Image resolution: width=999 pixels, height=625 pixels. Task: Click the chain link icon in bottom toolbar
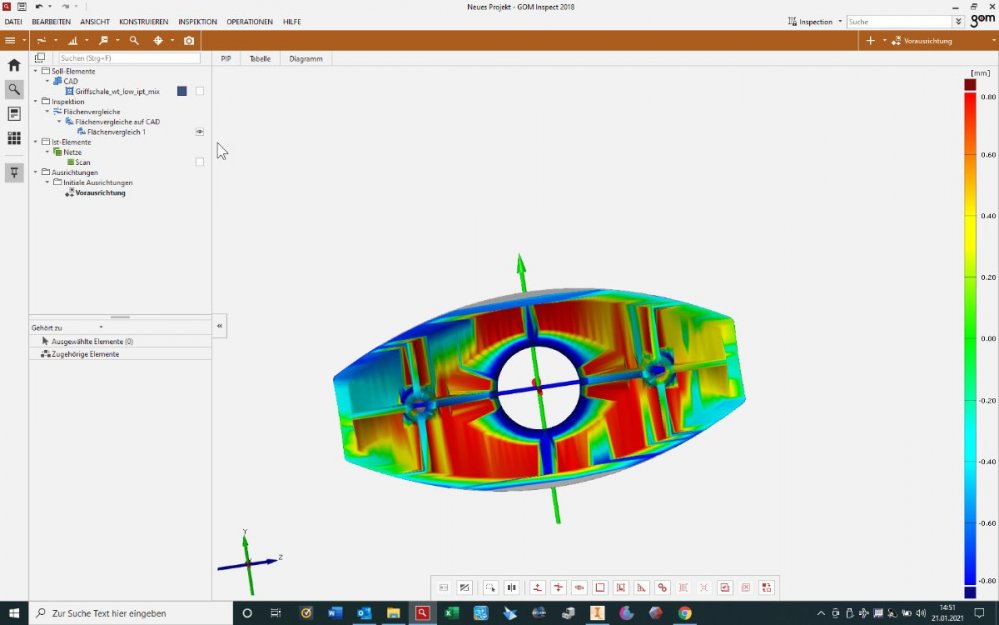coord(662,588)
